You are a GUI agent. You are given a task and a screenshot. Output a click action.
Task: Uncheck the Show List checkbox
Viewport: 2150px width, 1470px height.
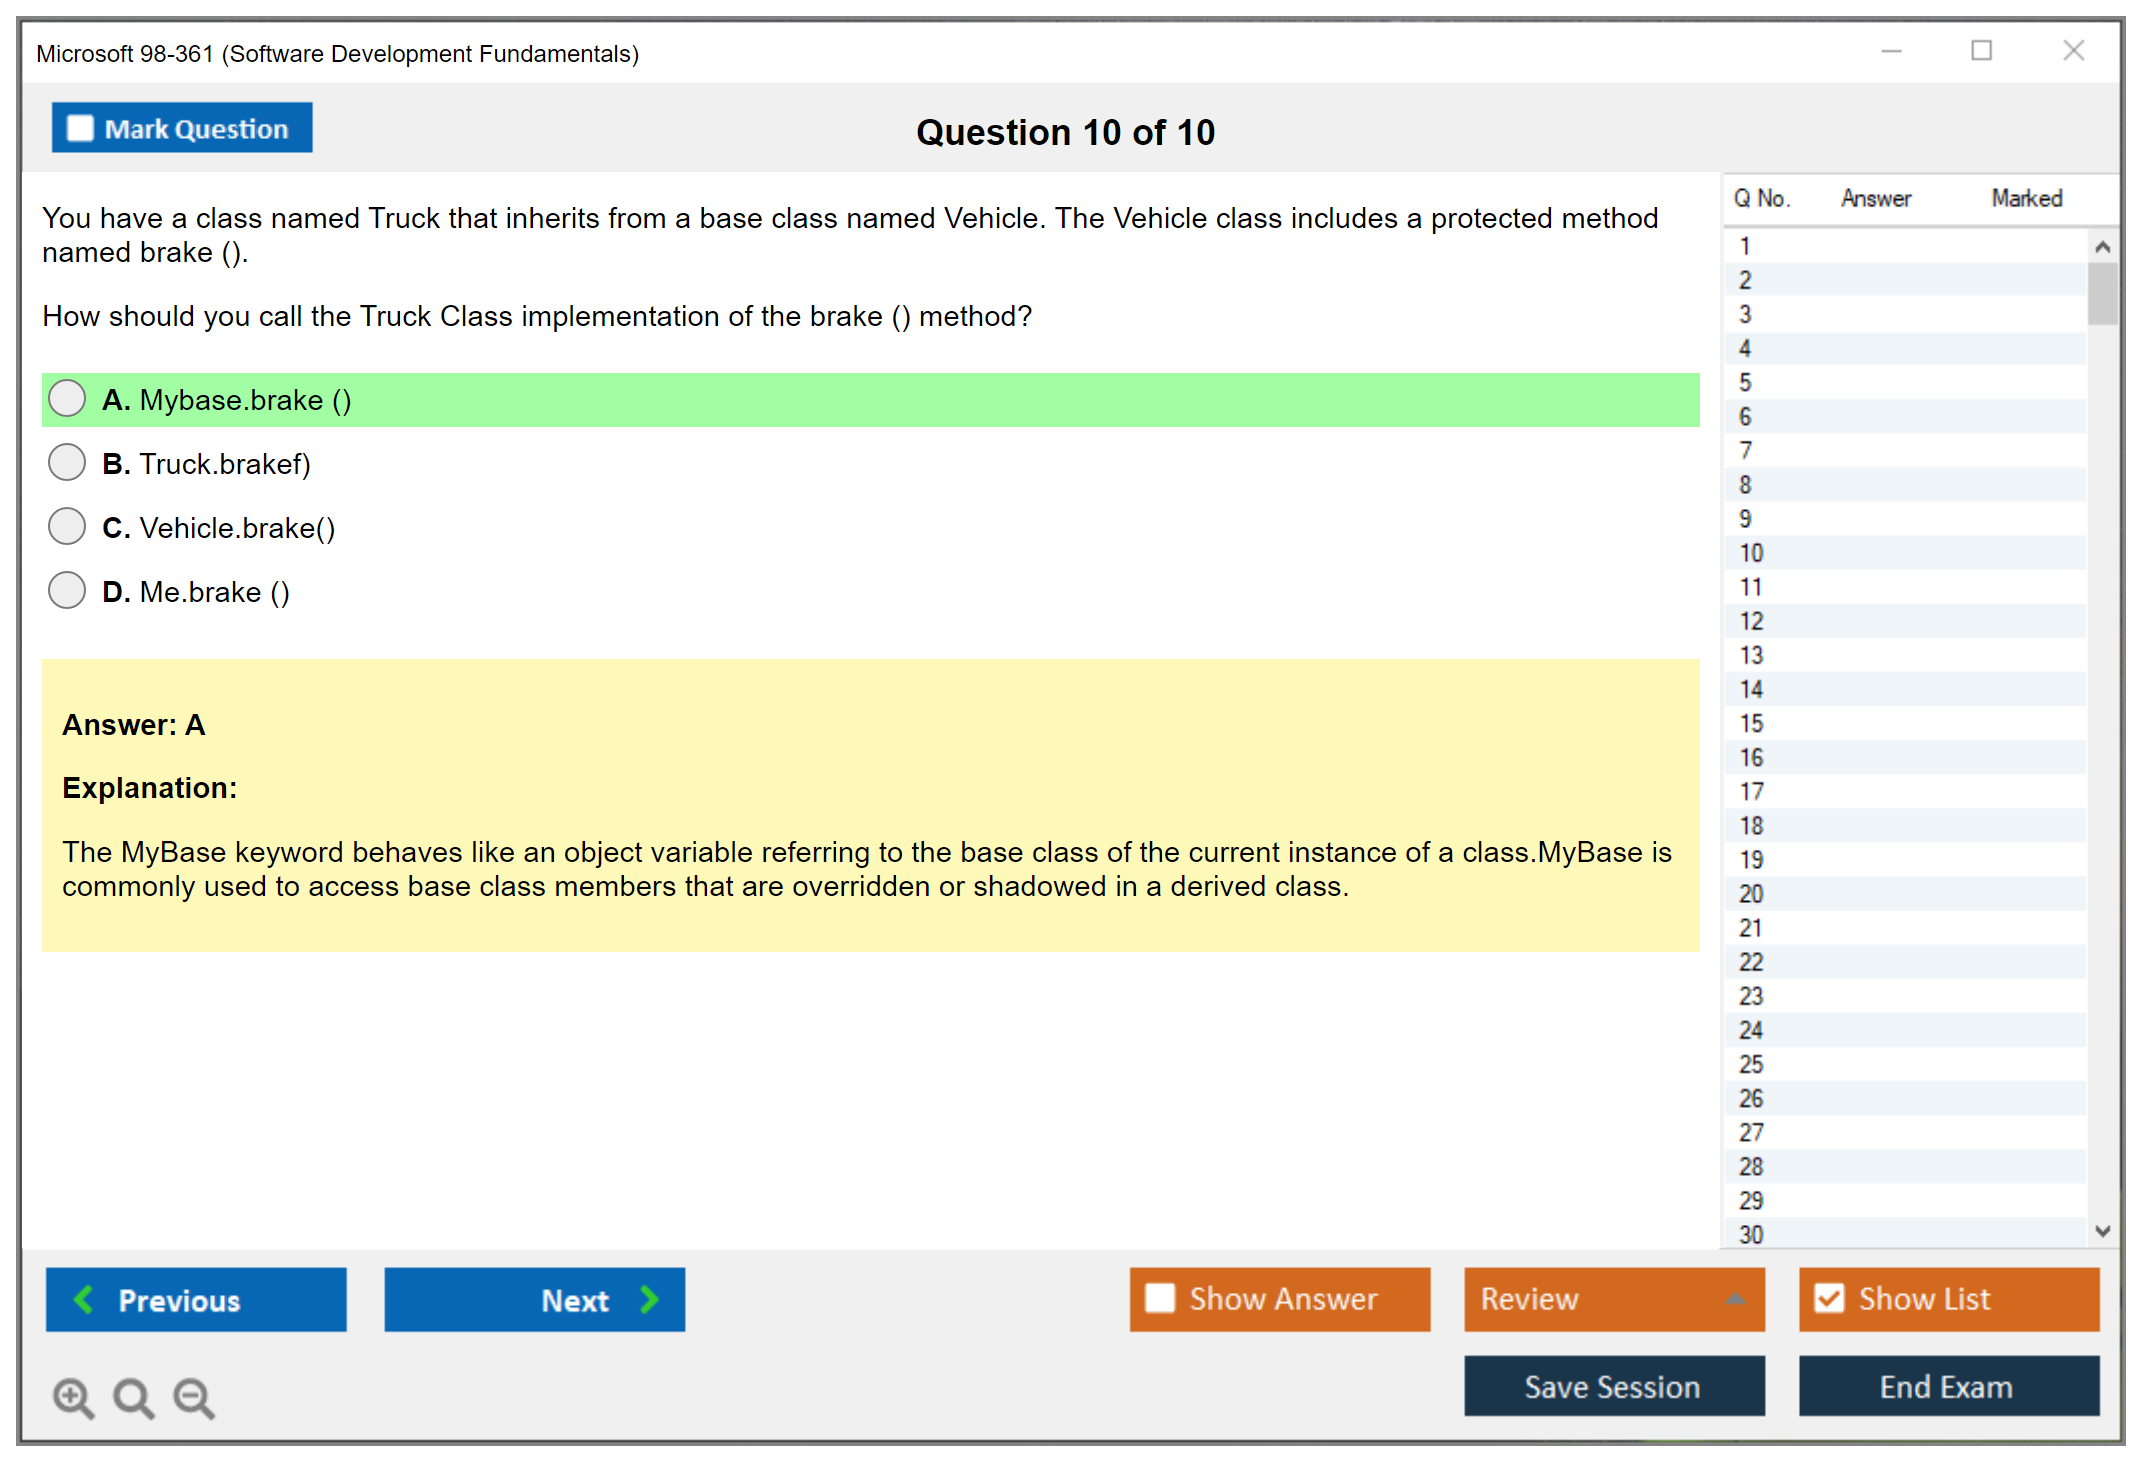pyautogui.click(x=1829, y=1298)
